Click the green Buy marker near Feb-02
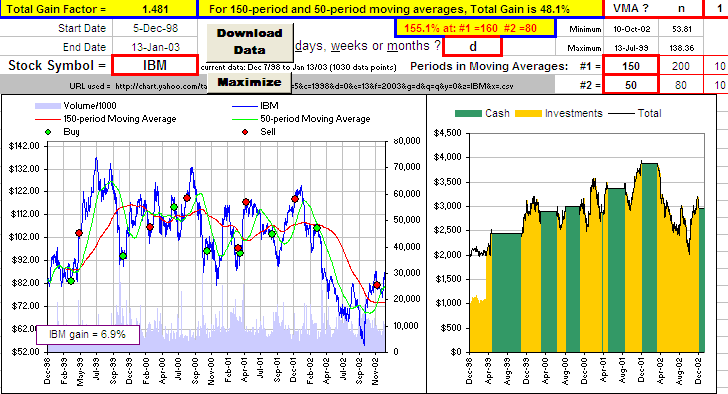 point(317,228)
